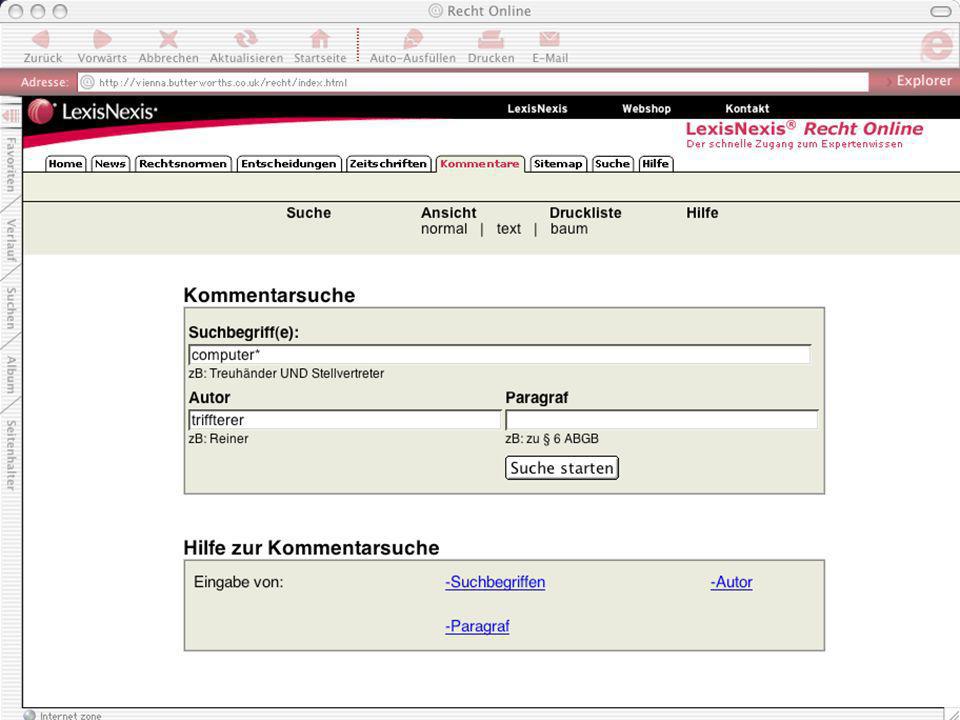Click the Autor input field
Image resolution: width=960 pixels, height=720 pixels.
pyautogui.click(x=345, y=420)
